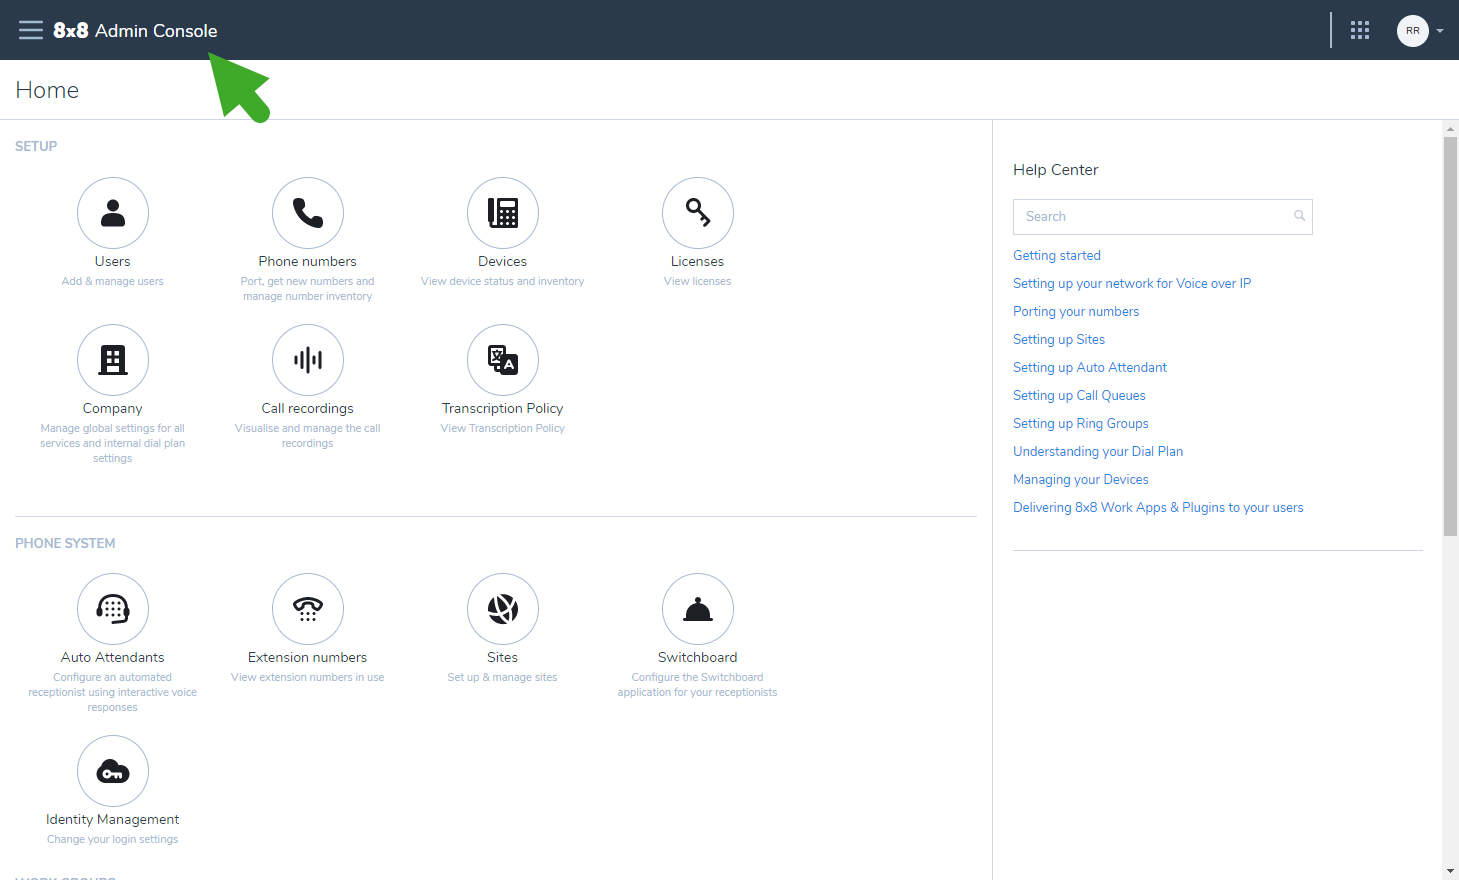Click the Help Center search magnifier icon

click(1299, 216)
